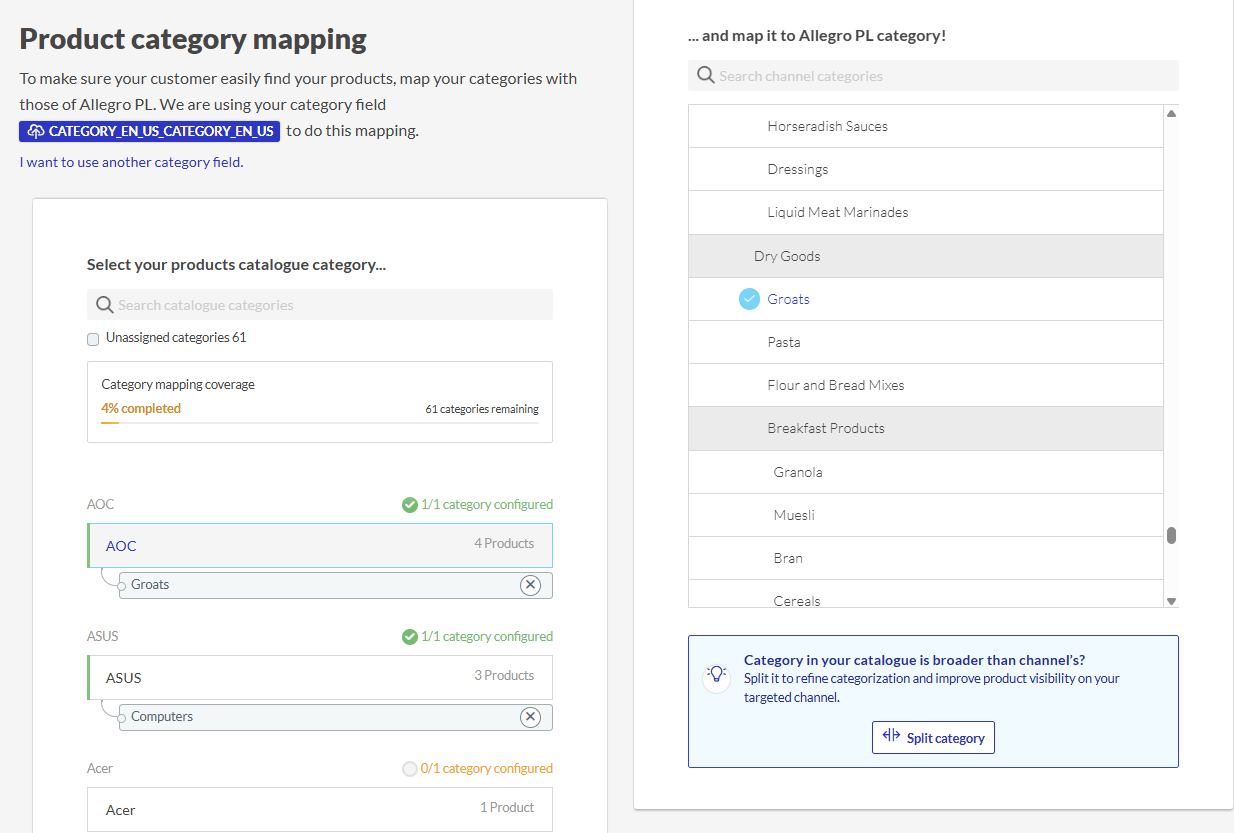
Task: Click the scroll down arrow of channel list
Action: [x=1171, y=601]
